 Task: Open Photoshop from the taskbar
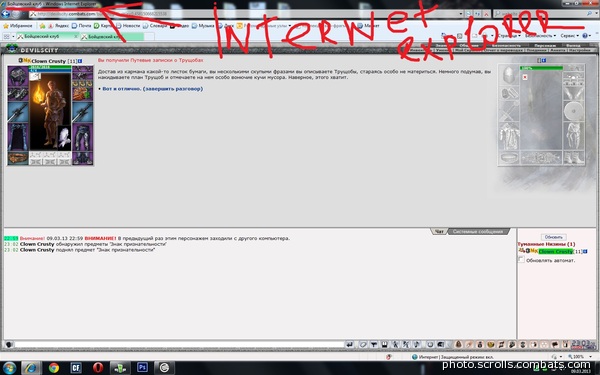142,368
